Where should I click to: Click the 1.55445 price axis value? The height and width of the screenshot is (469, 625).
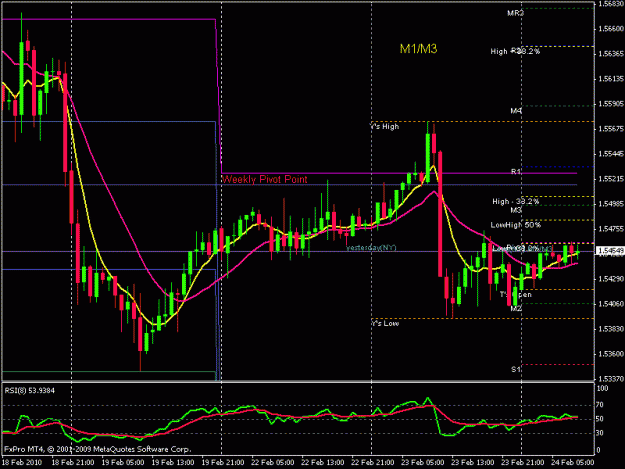tap(611, 154)
